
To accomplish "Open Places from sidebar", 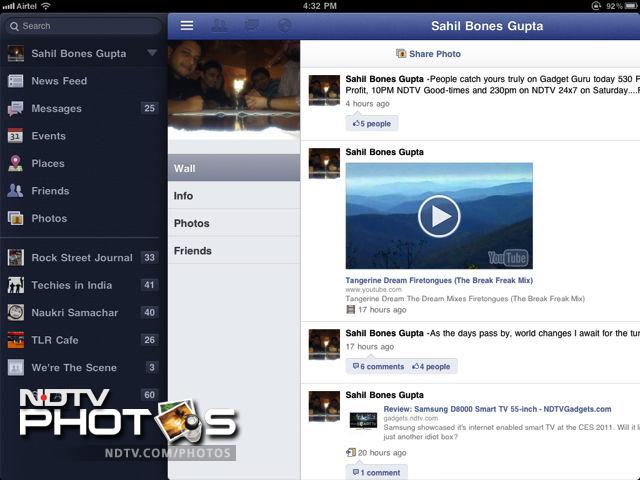I will [83, 163].
